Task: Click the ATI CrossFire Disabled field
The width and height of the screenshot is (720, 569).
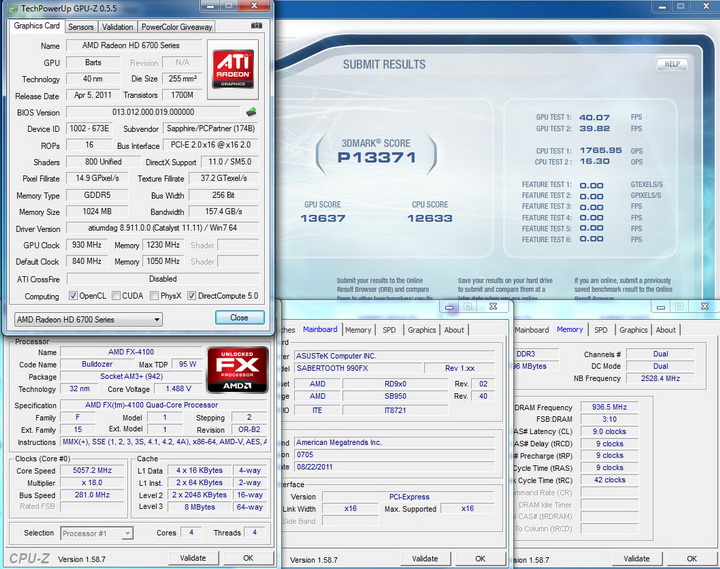Action: coord(163,279)
